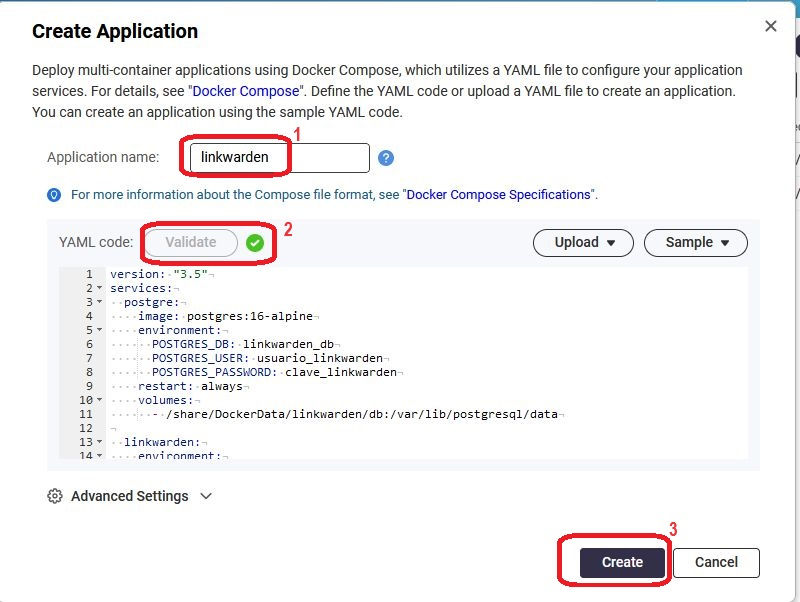The image size is (800, 602).
Task: Collapse the services block fold arrow
Action: point(99,288)
